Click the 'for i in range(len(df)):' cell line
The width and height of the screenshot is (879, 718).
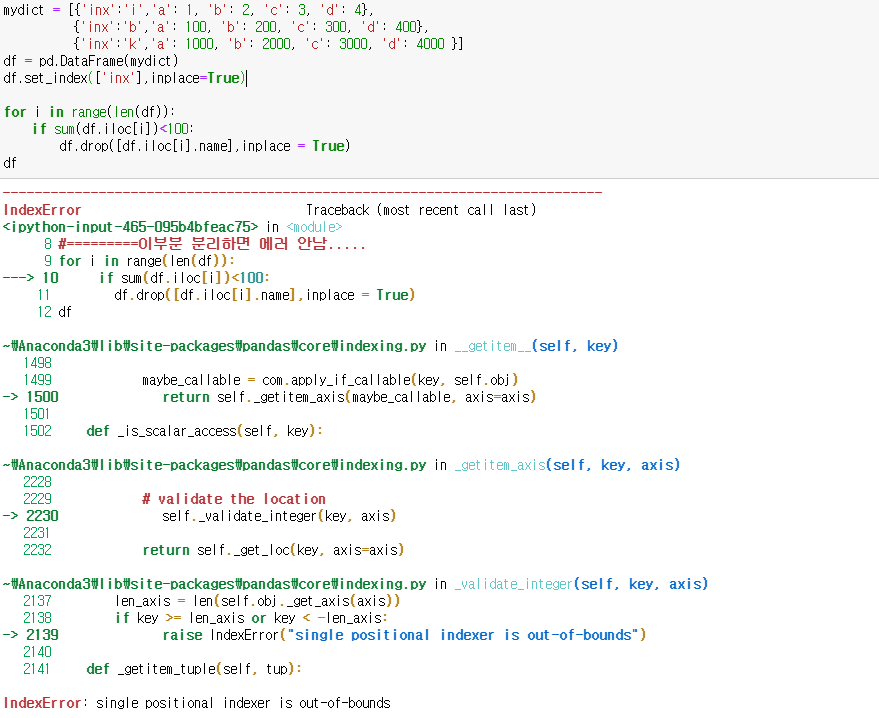[89, 112]
